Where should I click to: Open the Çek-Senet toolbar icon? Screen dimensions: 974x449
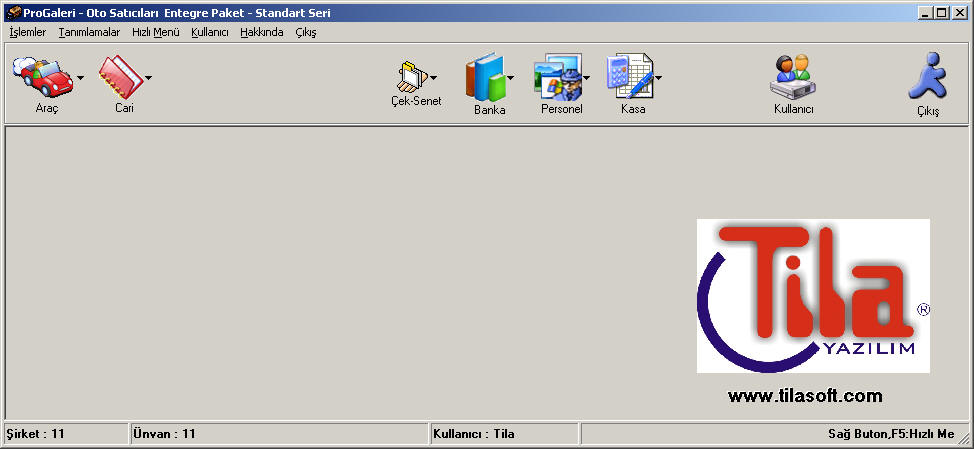(x=410, y=76)
